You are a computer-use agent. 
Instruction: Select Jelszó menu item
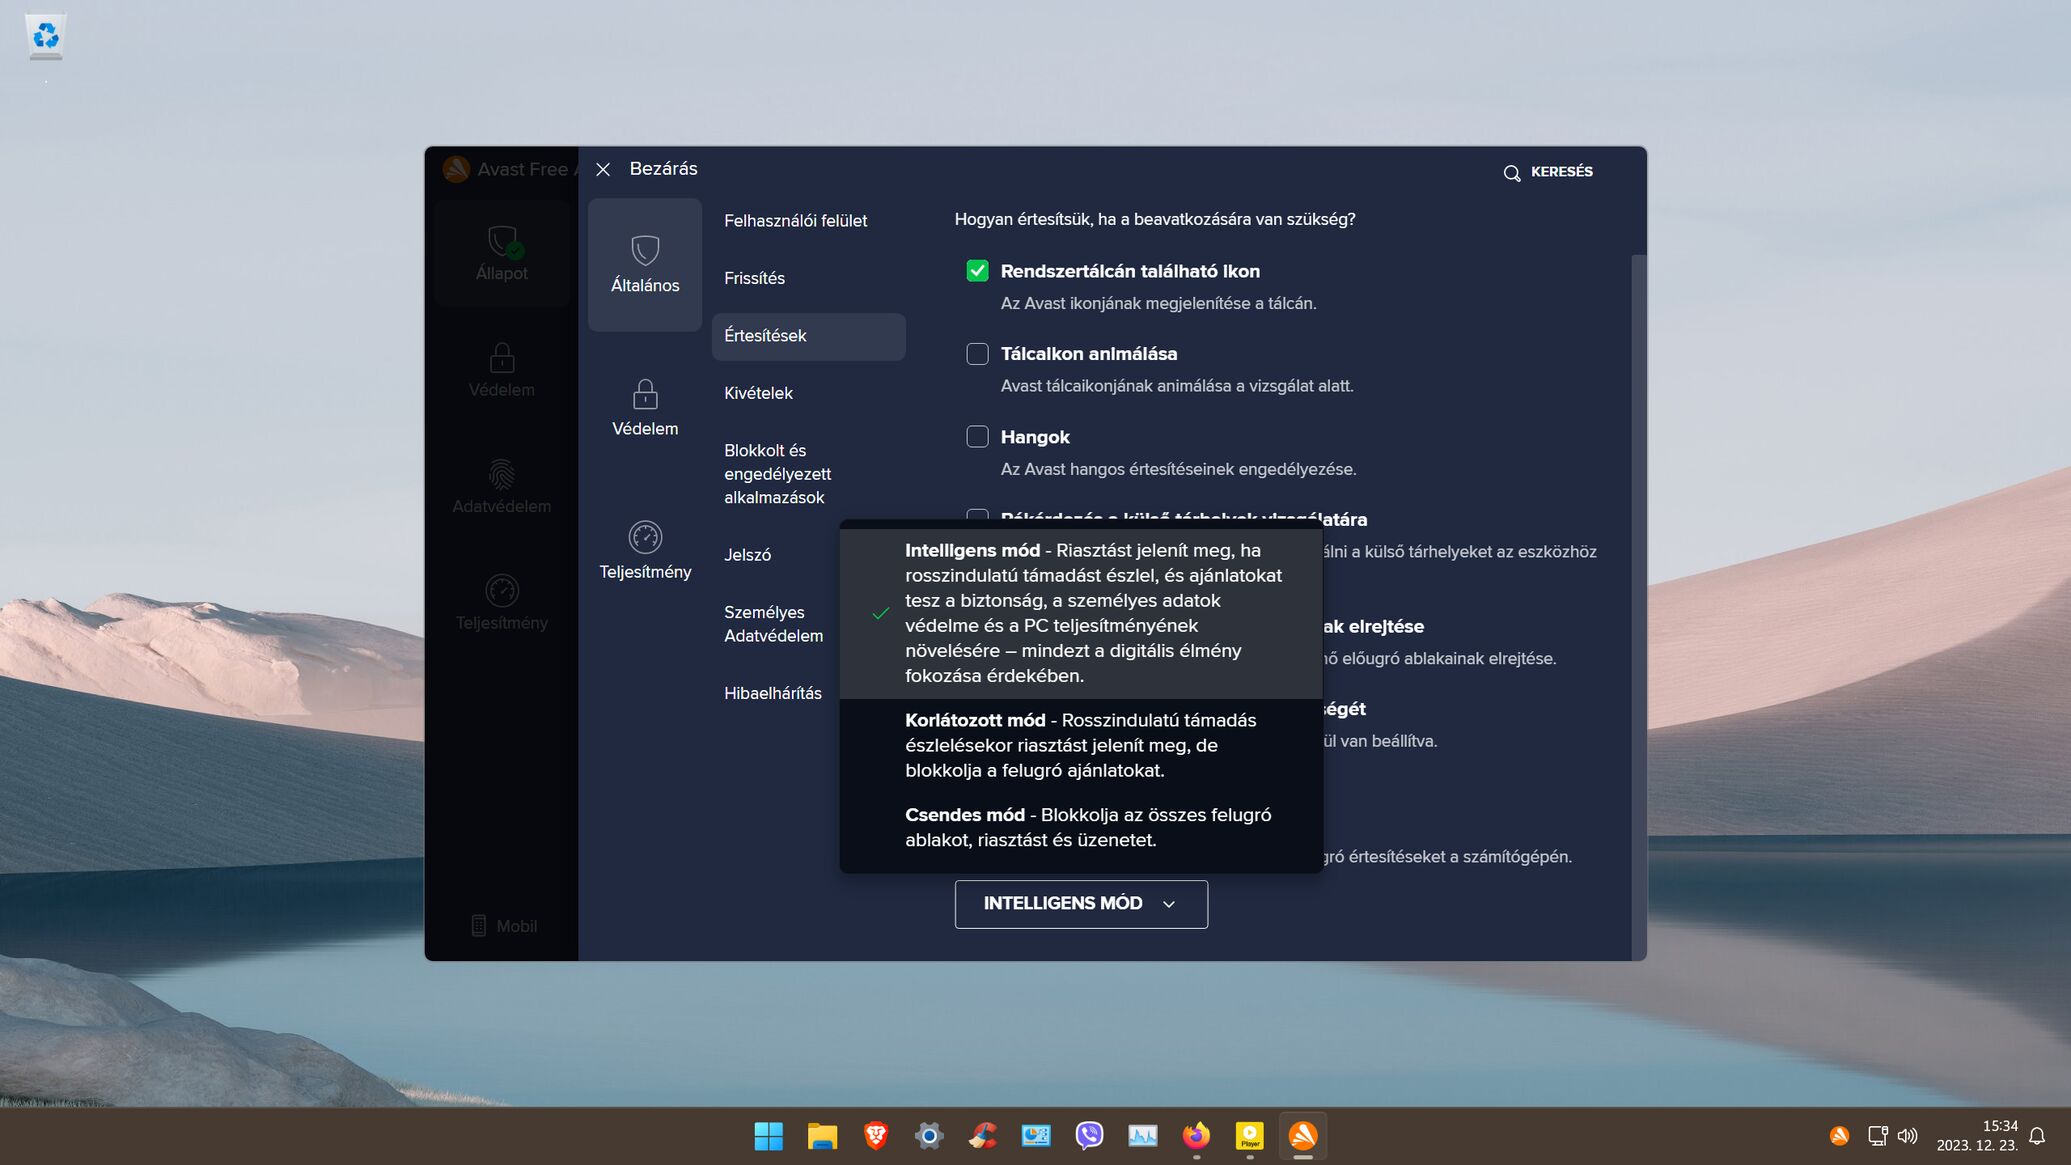tap(747, 555)
